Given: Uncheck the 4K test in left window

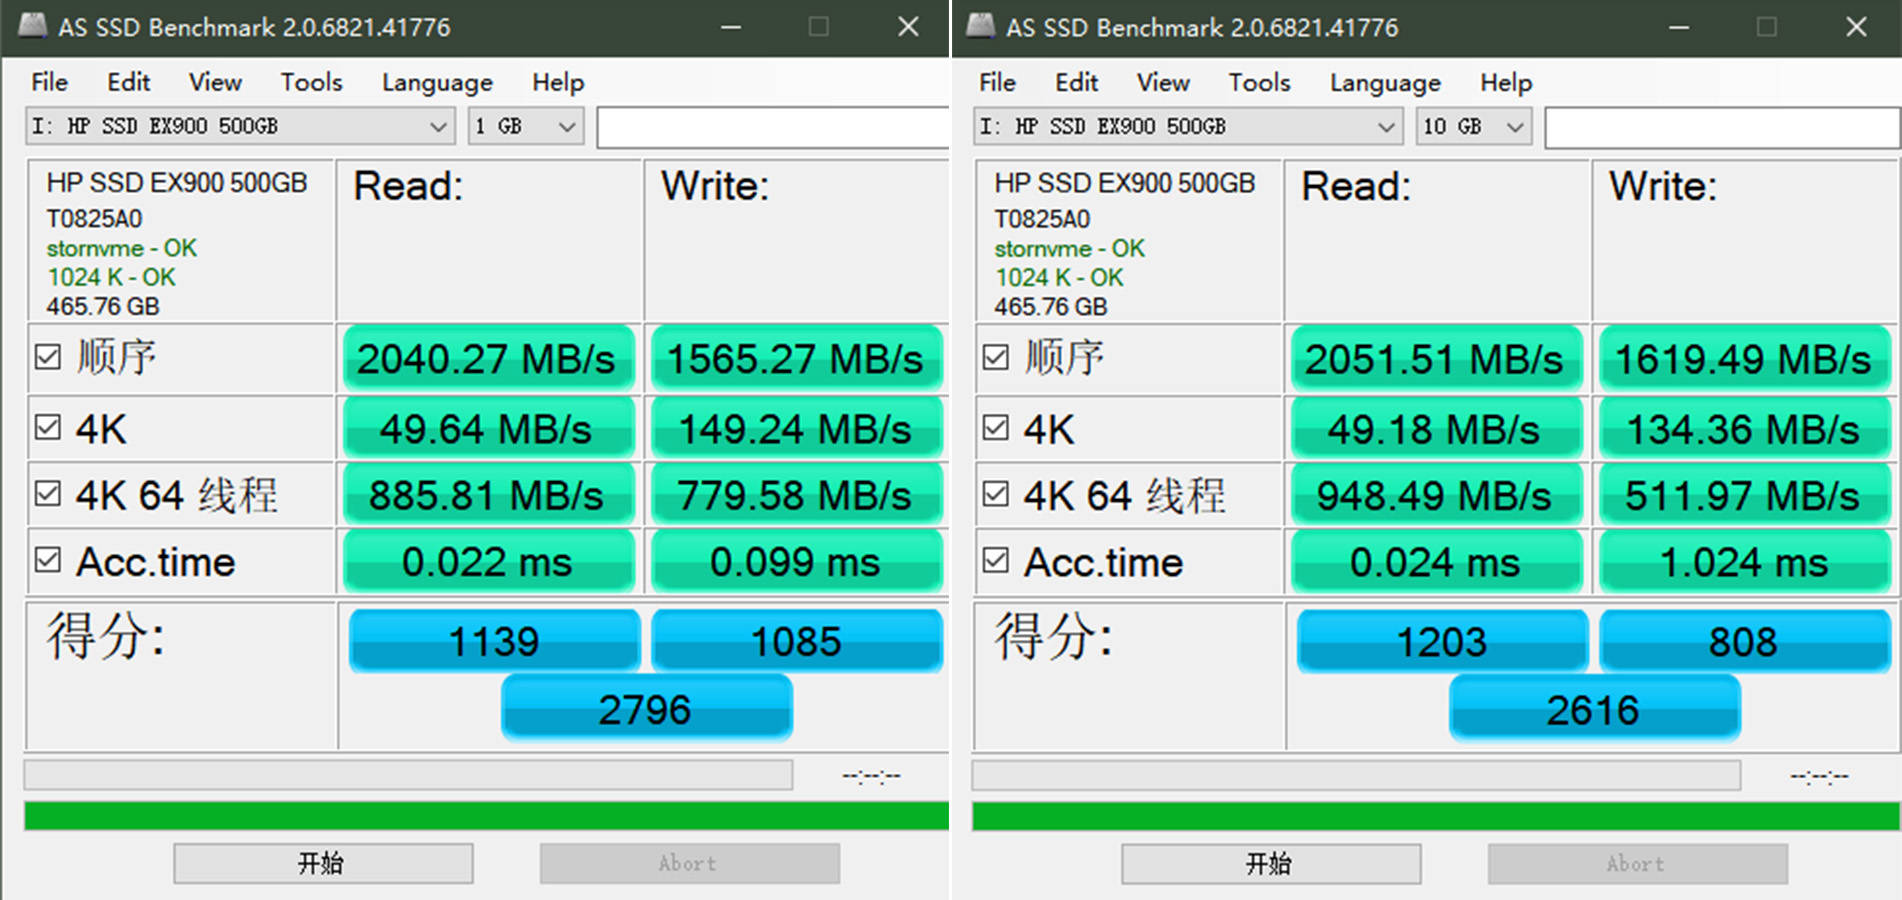Looking at the screenshot, I should [x=48, y=428].
